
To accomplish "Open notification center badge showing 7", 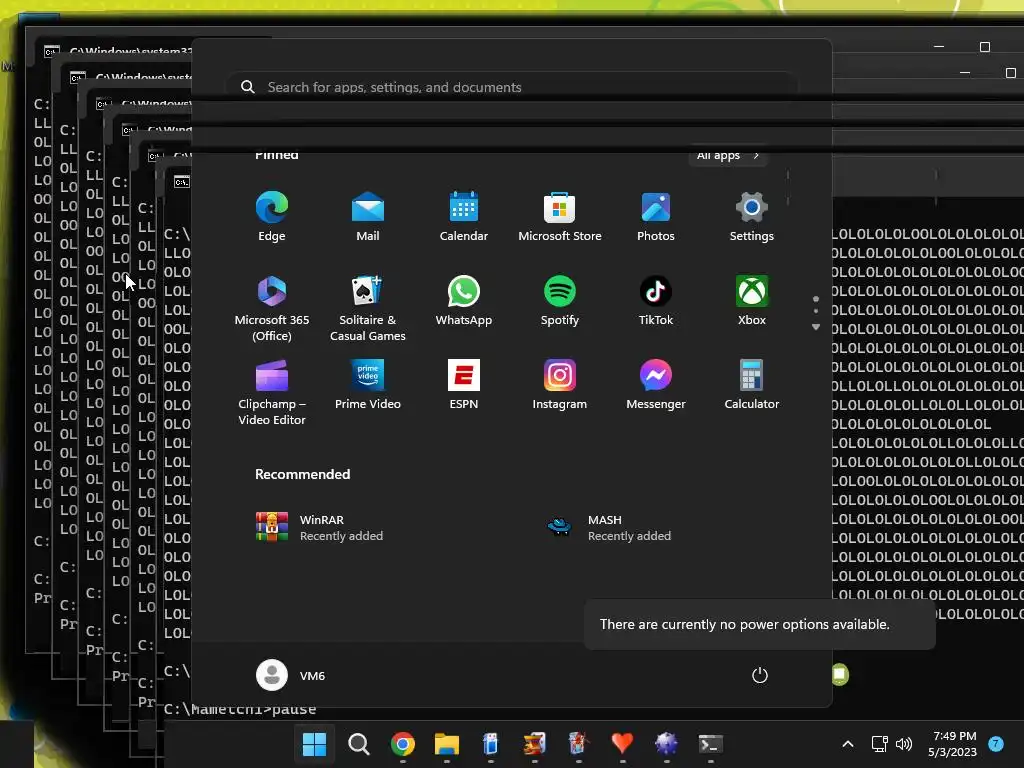I will [996, 744].
